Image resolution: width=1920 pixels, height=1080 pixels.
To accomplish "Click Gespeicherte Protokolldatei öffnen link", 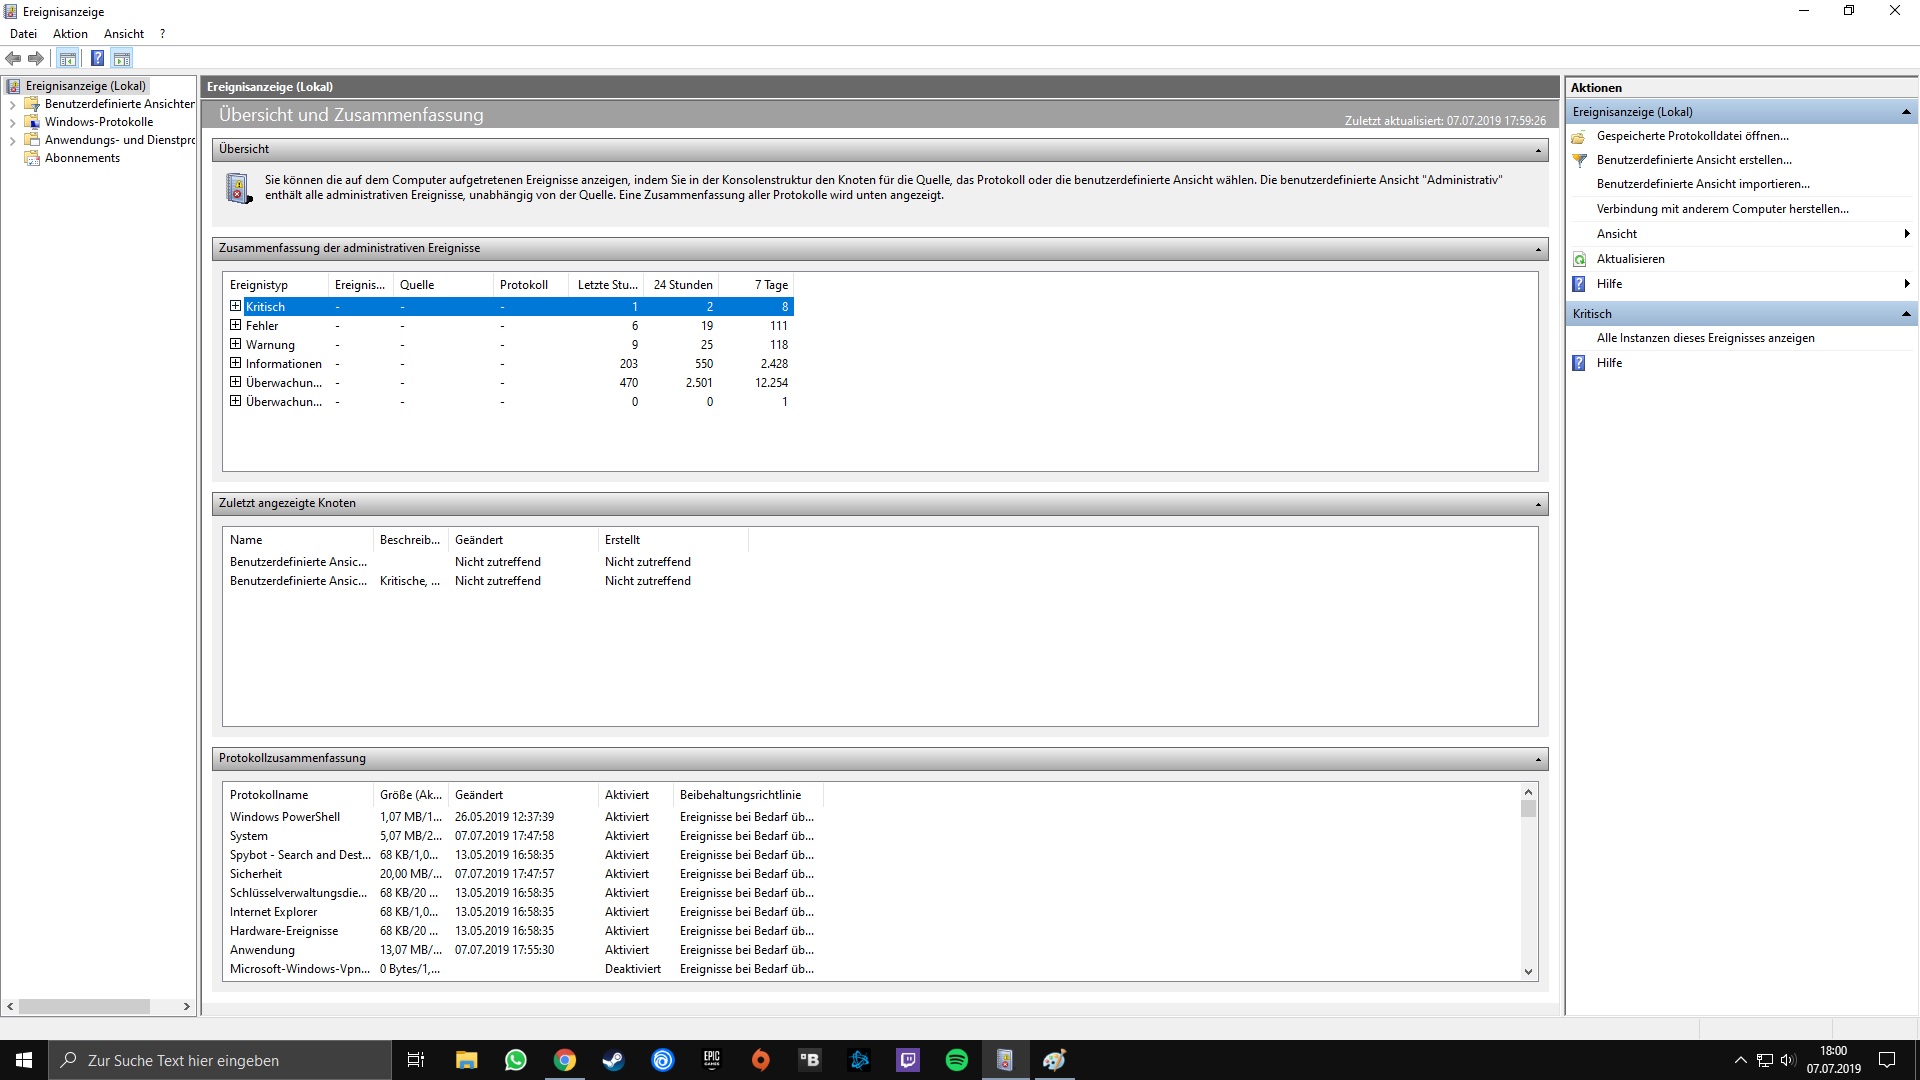I will click(x=1692, y=136).
